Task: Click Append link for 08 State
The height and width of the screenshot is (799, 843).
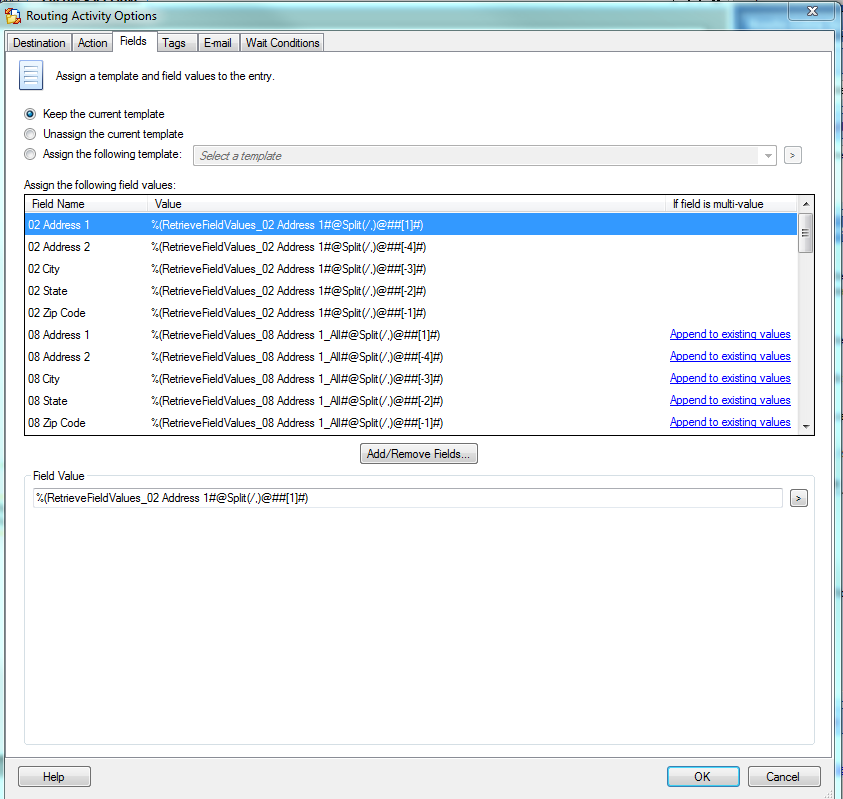Action: point(730,401)
